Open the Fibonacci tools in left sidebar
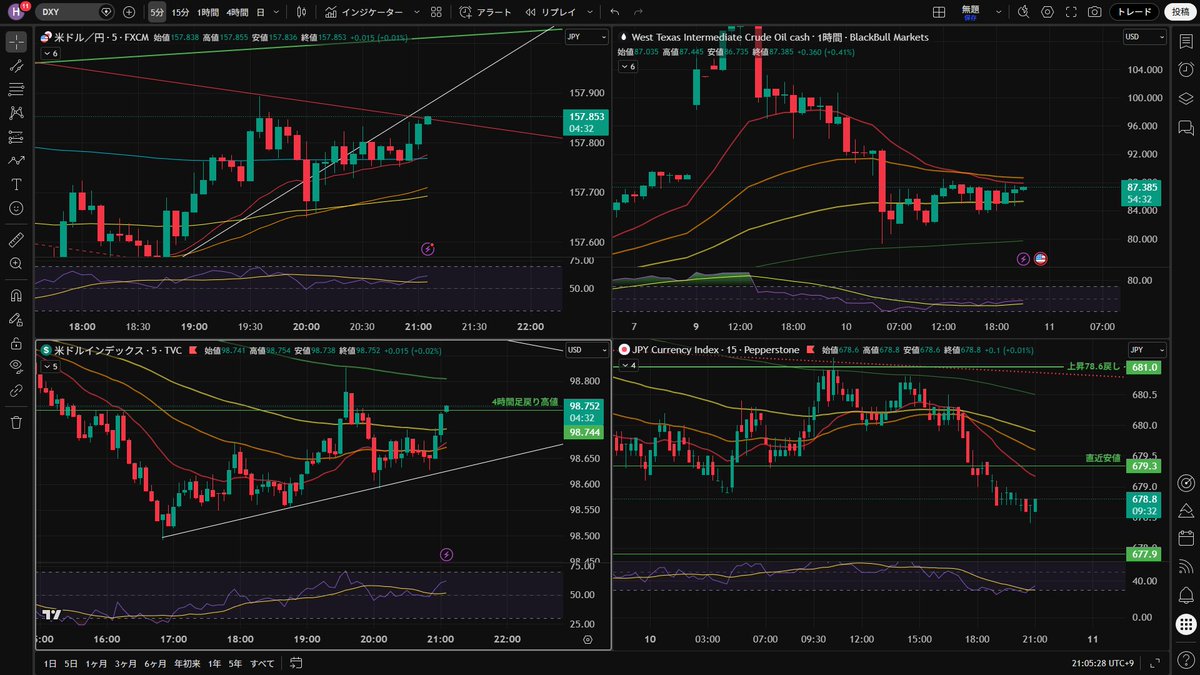This screenshot has height=675, width=1200. coord(16,89)
